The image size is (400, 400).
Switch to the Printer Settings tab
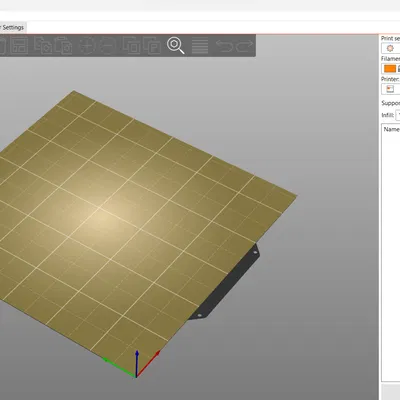click(12, 27)
